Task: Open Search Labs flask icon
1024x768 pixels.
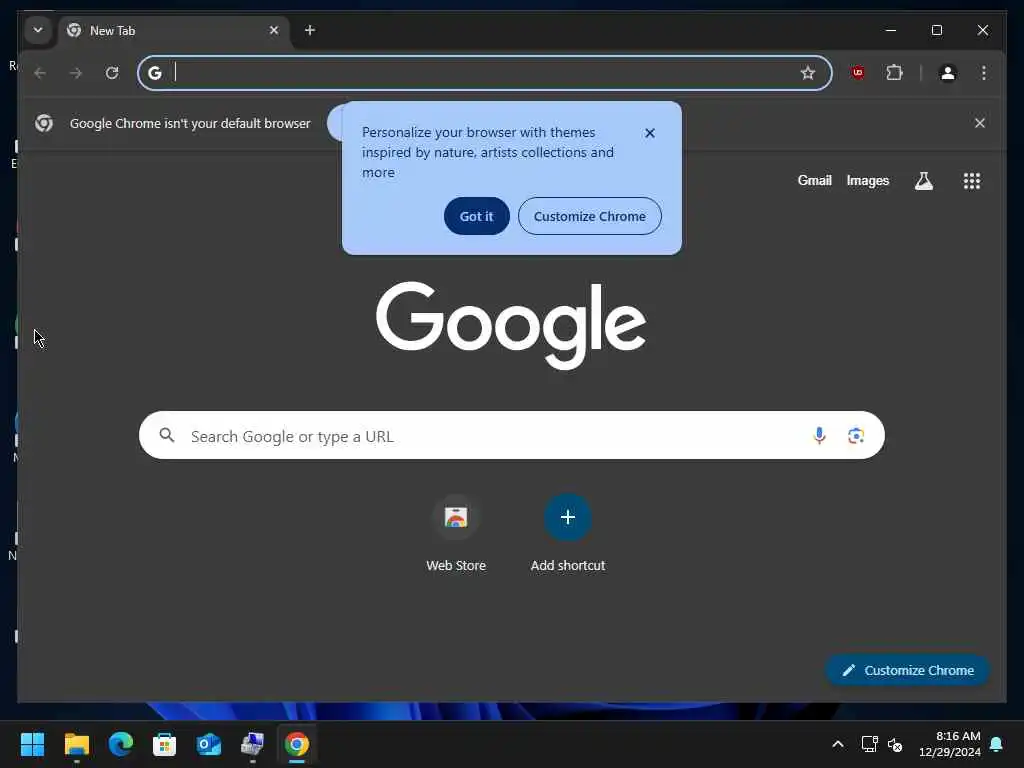Action: pyautogui.click(x=923, y=181)
